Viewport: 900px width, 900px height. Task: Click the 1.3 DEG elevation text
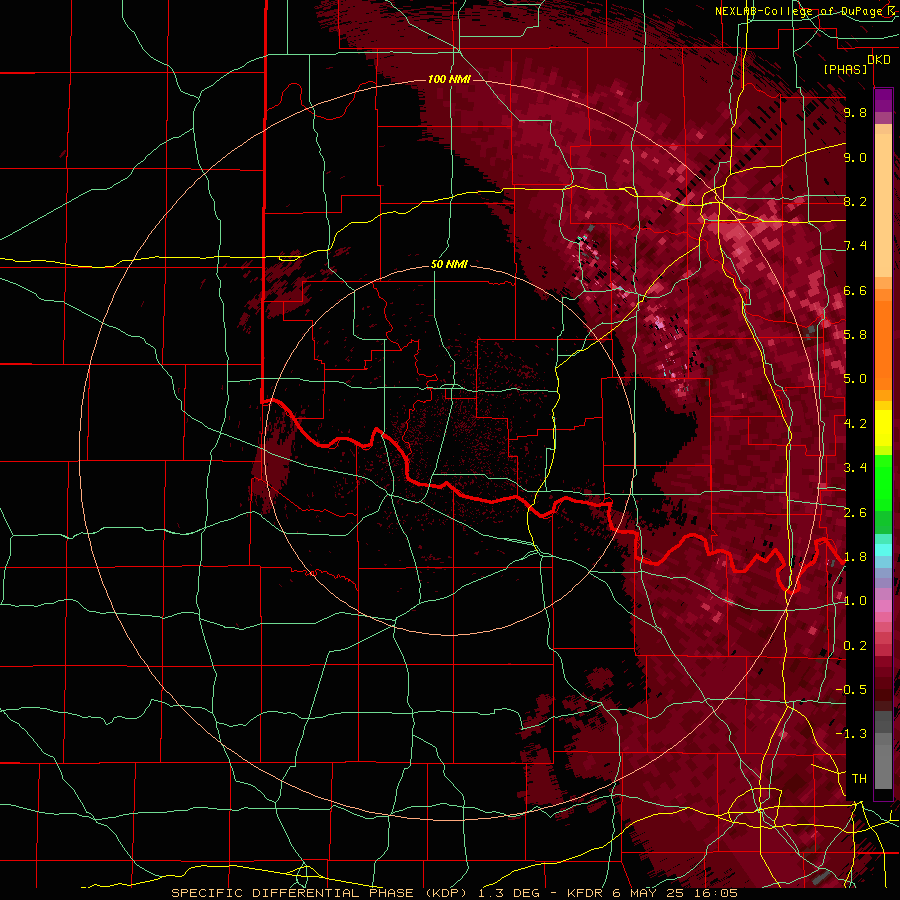[510, 893]
